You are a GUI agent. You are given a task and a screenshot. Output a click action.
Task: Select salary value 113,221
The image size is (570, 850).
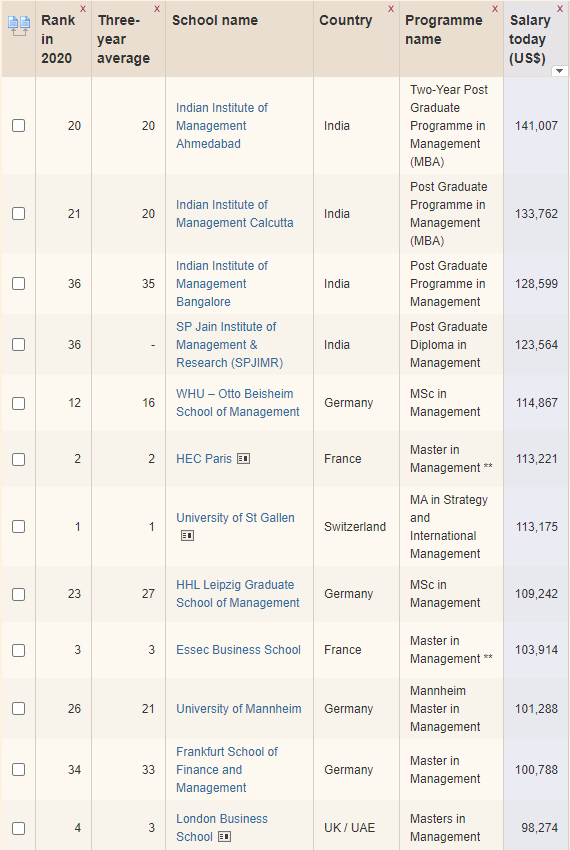(536, 459)
